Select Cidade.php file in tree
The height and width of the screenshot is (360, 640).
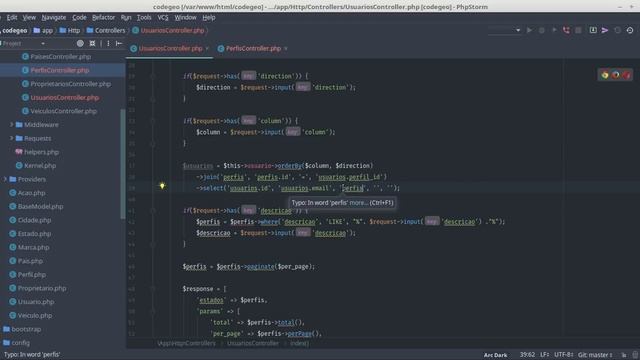tap(34, 220)
